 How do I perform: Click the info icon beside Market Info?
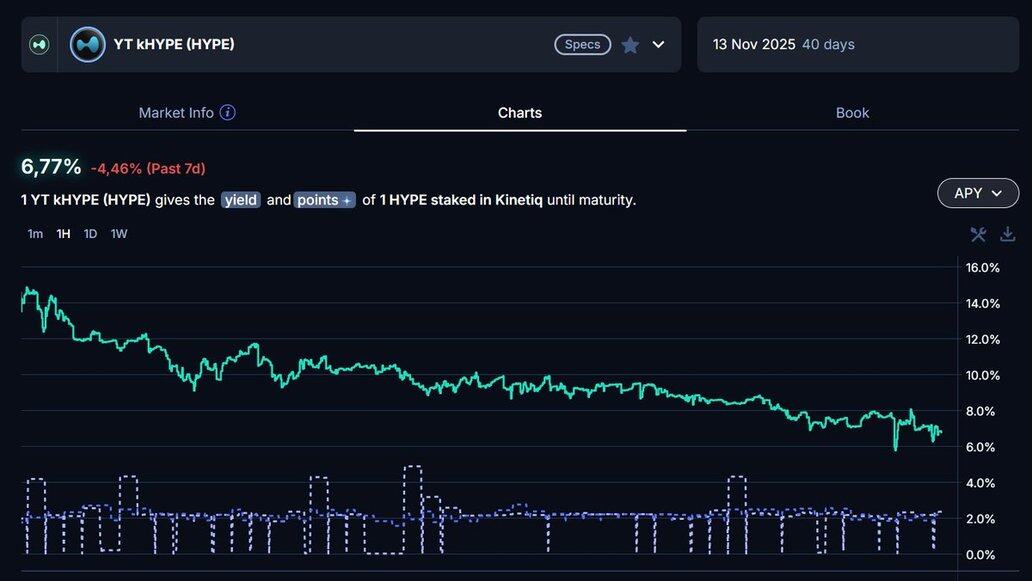228,113
